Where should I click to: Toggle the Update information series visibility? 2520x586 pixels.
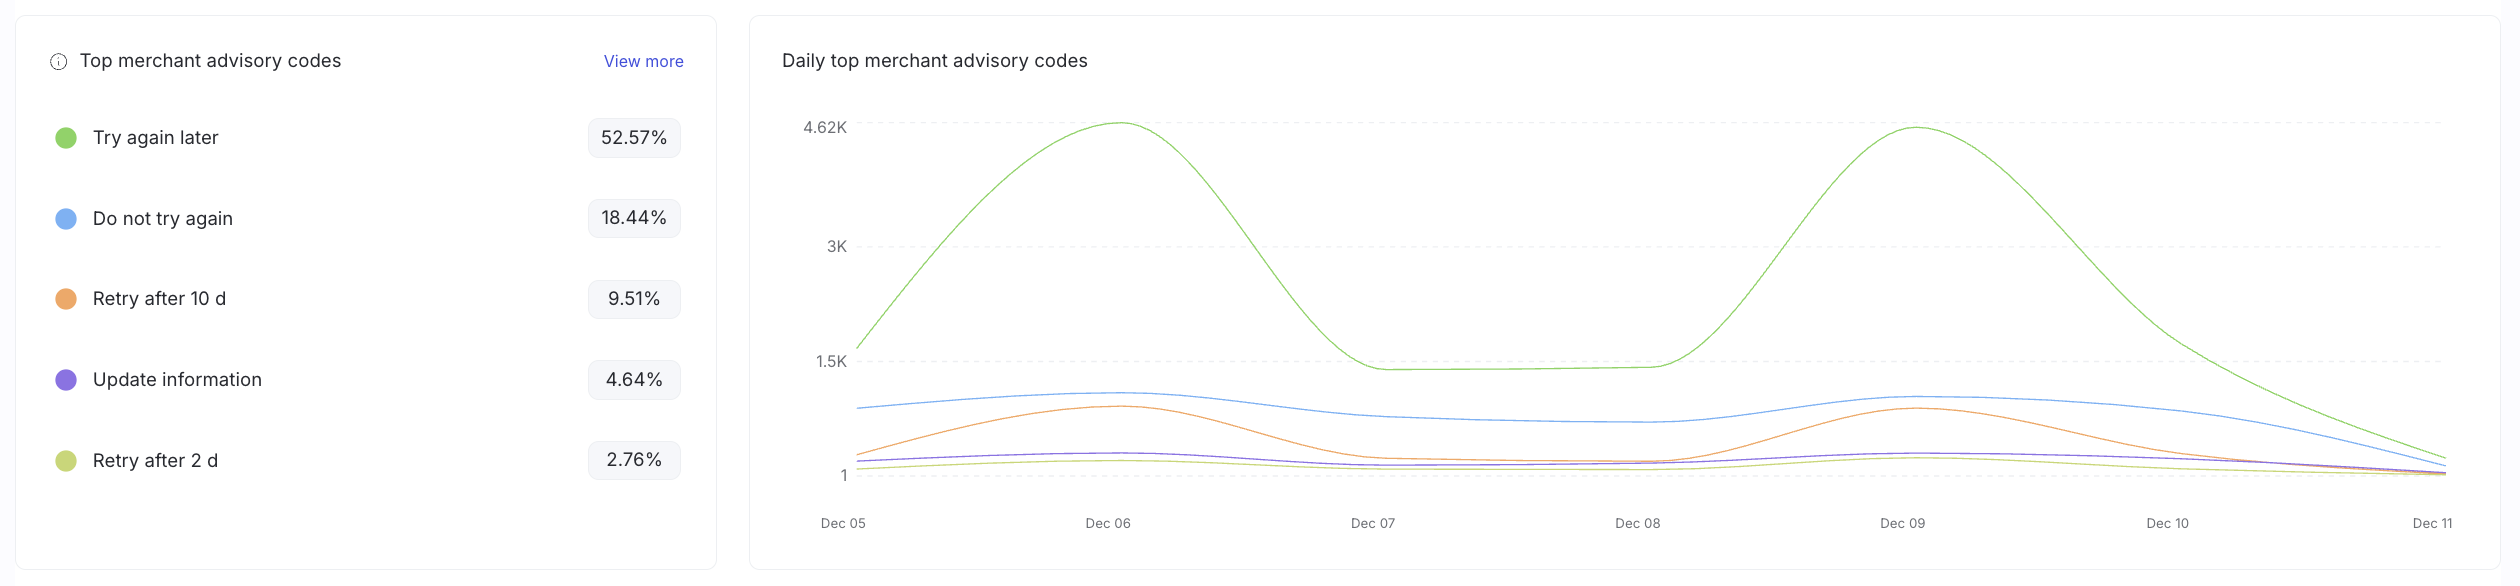click(x=177, y=379)
